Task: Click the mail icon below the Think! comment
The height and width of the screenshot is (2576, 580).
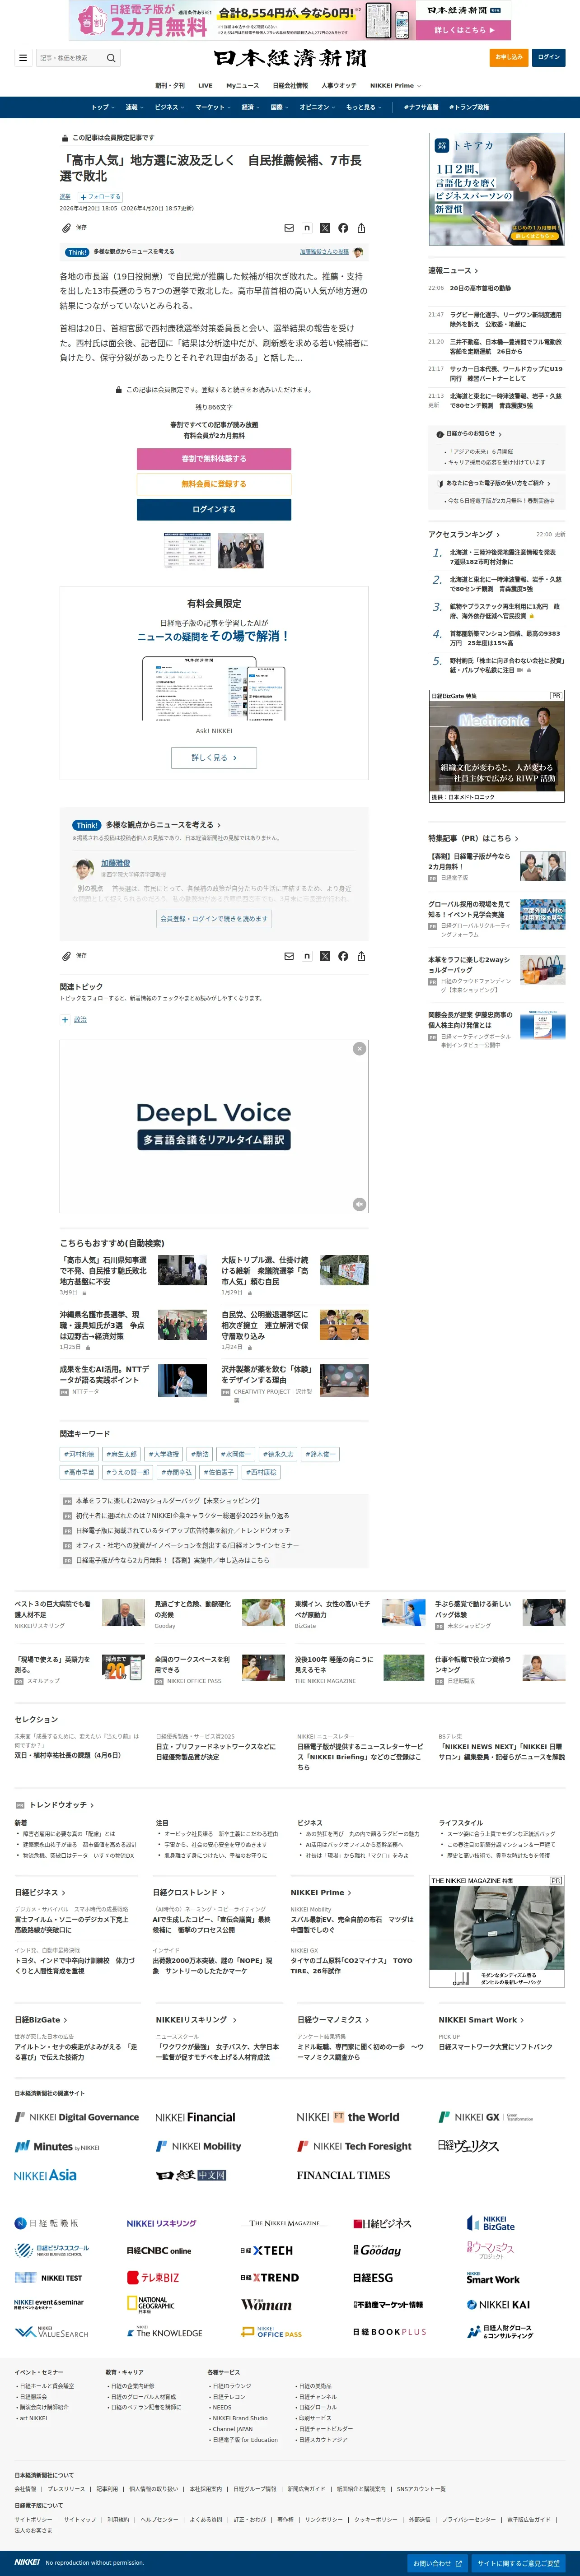Action: tap(289, 956)
